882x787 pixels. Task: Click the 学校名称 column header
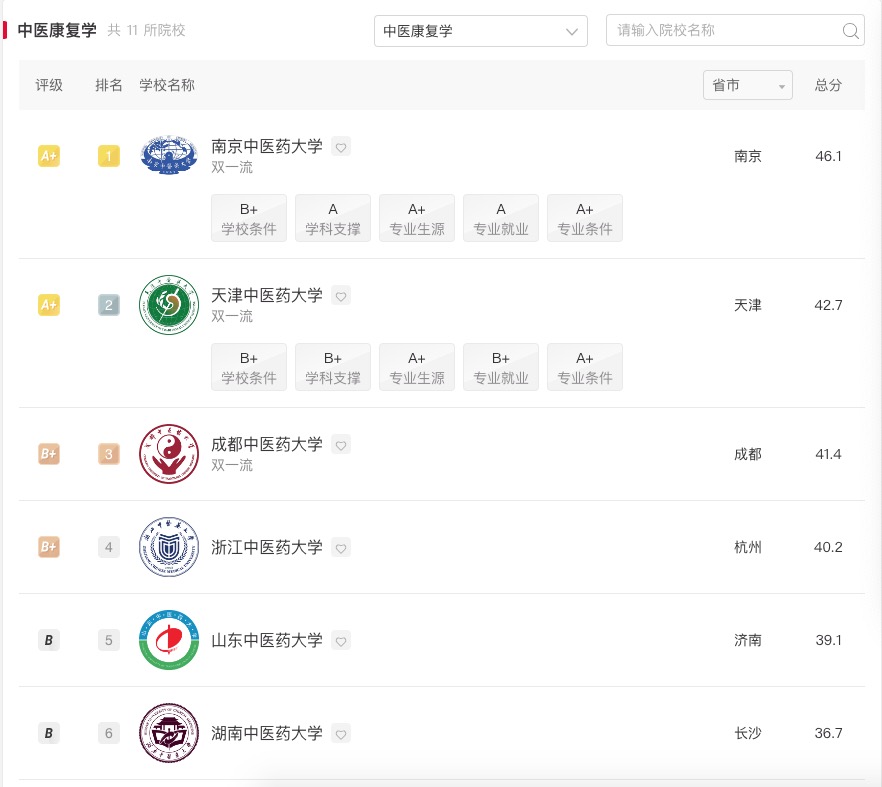point(166,86)
